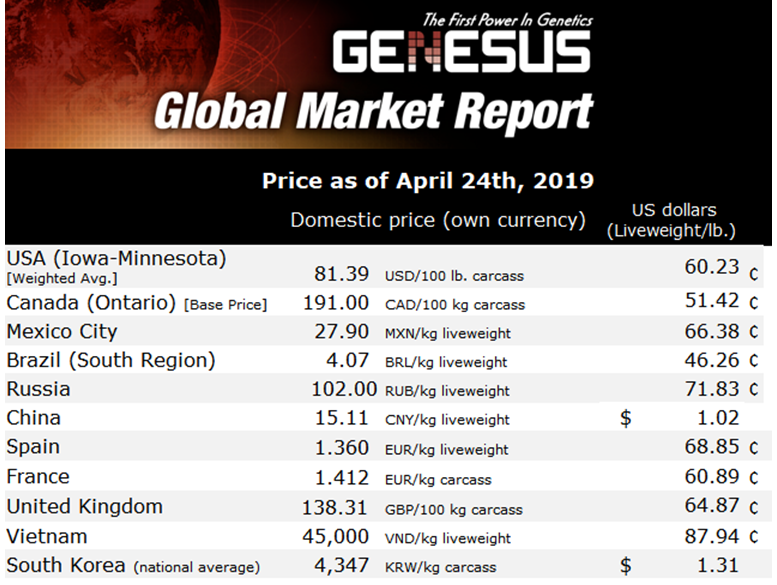Click the 'The First Power In Genetics' tagline
The height and width of the screenshot is (585, 777).
[506, 19]
